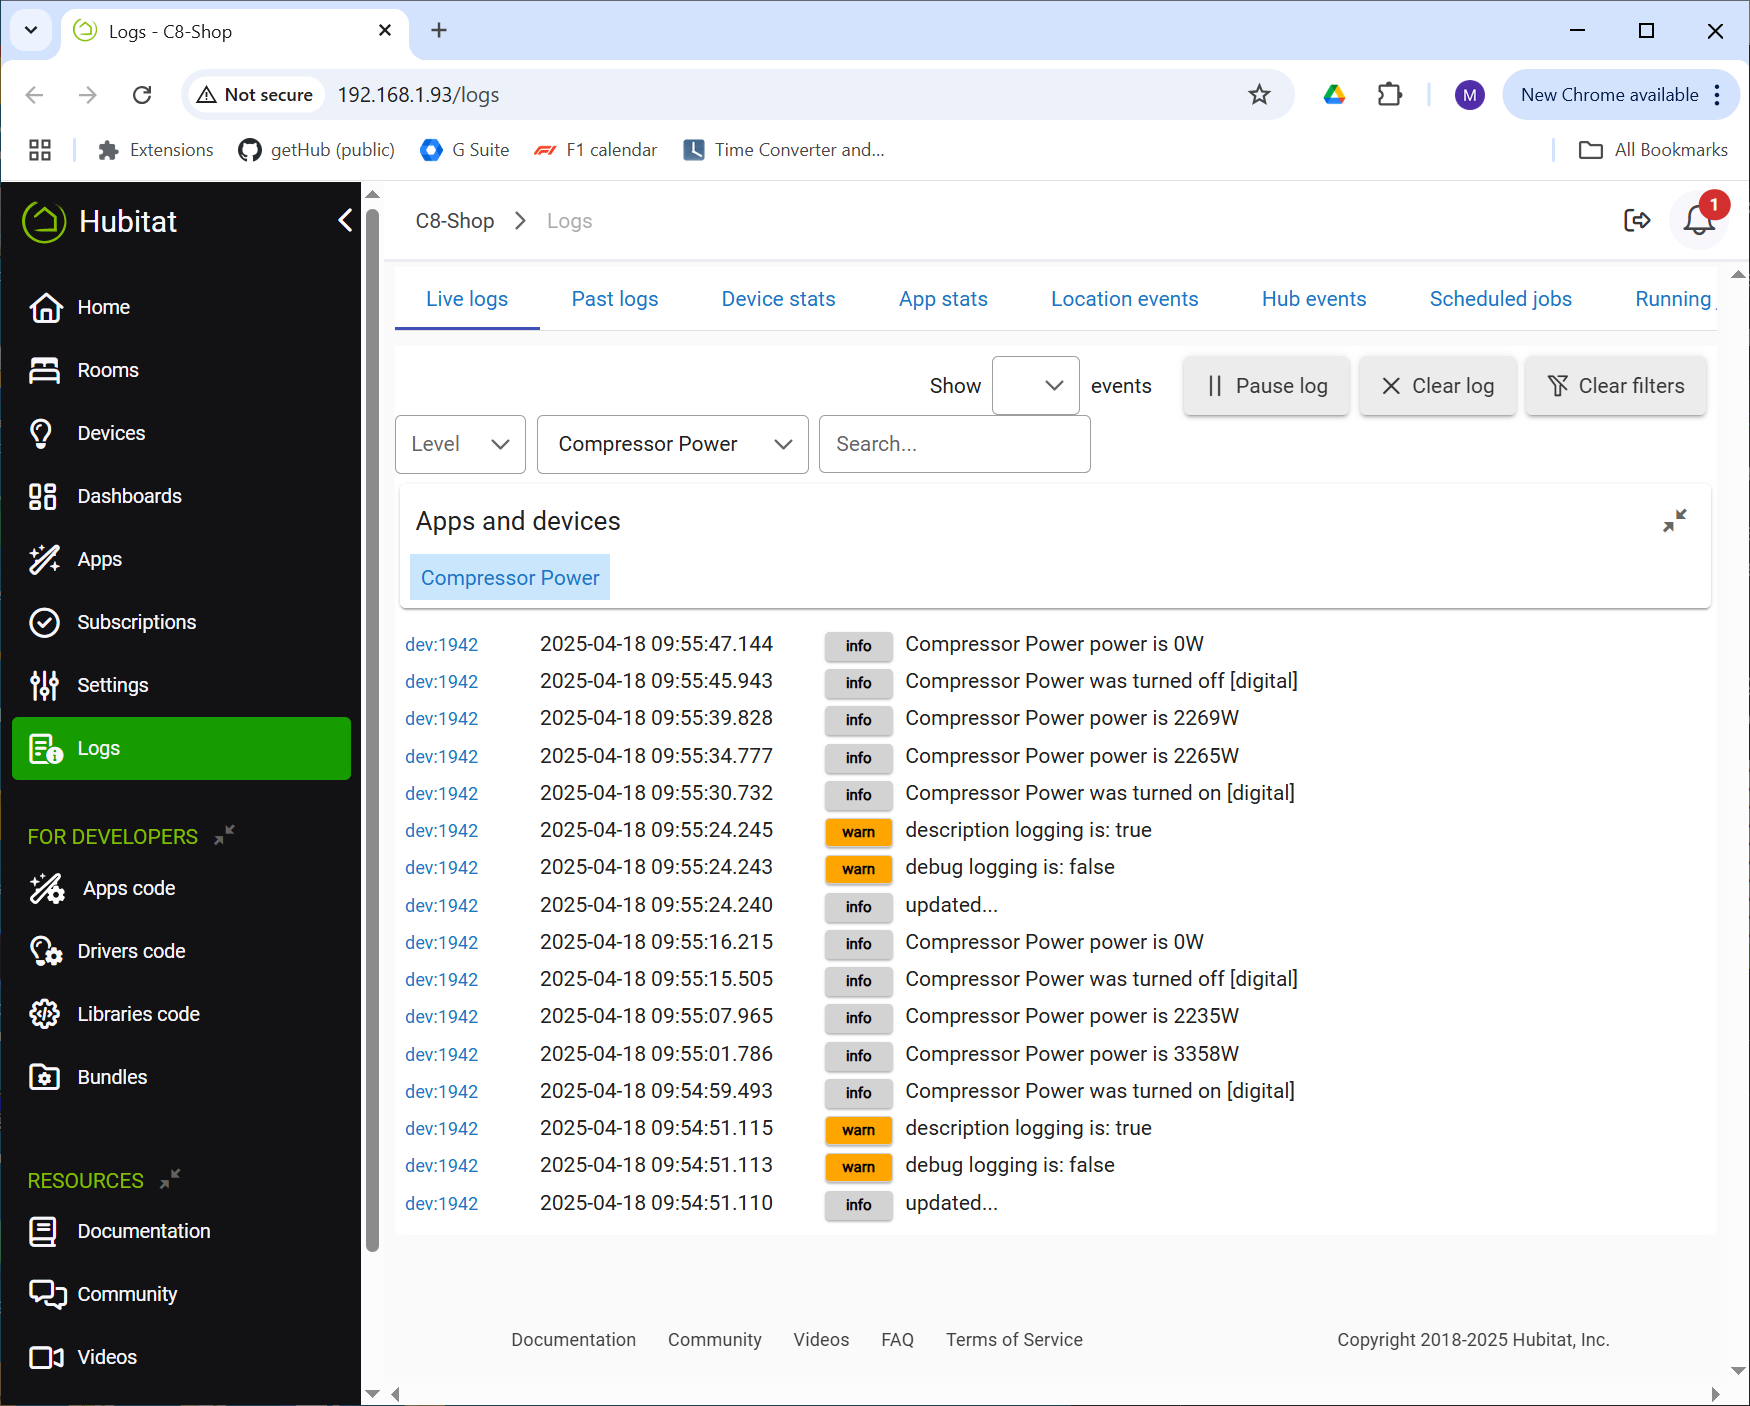Open the Dashboards section
Screen dimensions: 1750x1406
[x=181, y=496]
